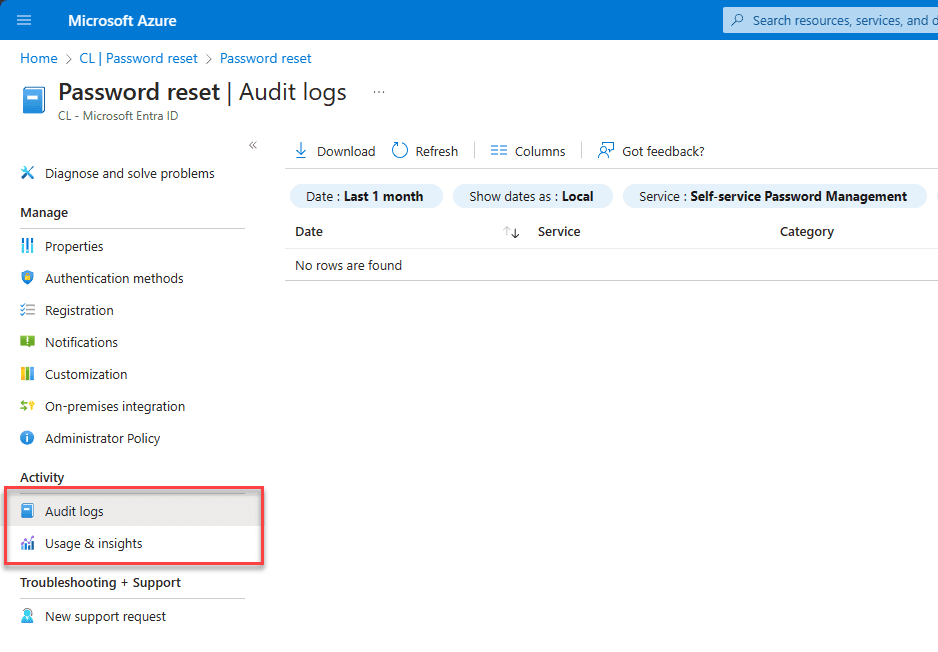The height and width of the screenshot is (652, 938).
Task: Open New support request
Action: (105, 617)
